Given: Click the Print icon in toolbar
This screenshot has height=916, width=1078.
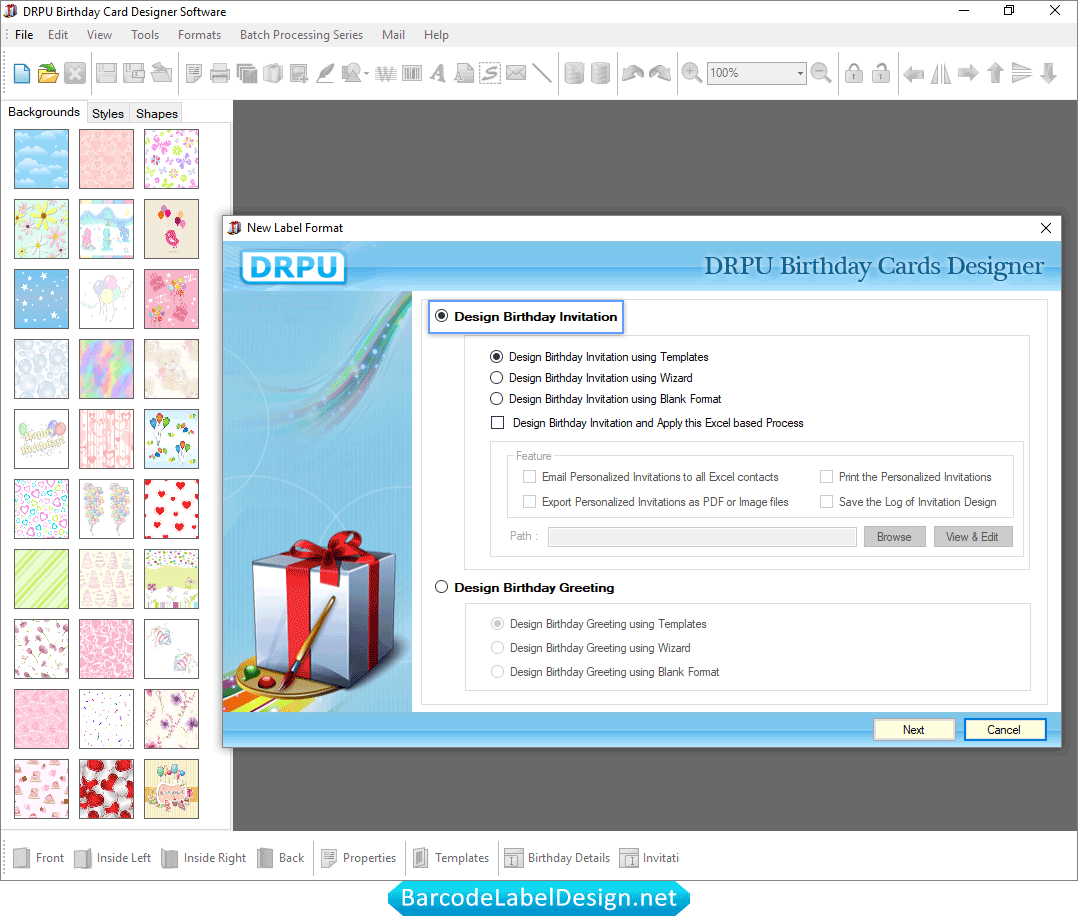Looking at the screenshot, I should point(219,73).
